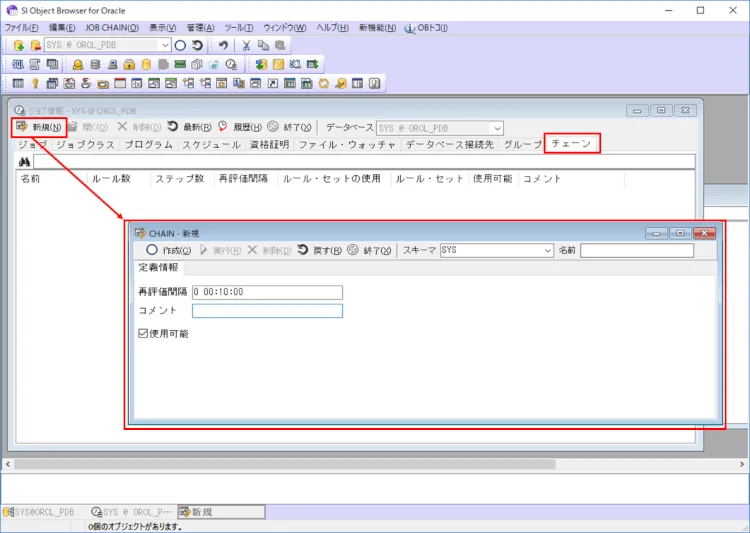Open the script scroll icon
The image size is (750, 533).
35,64
